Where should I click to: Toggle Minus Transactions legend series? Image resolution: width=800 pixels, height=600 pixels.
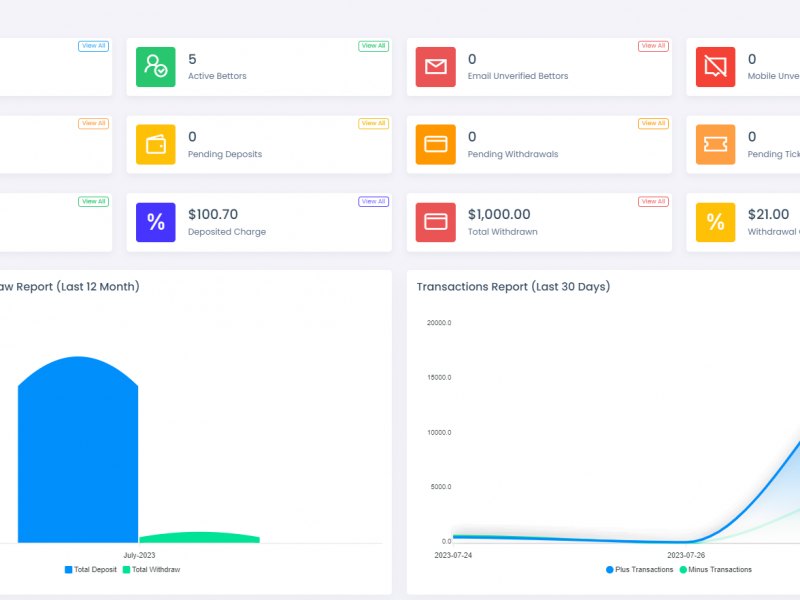coord(716,569)
